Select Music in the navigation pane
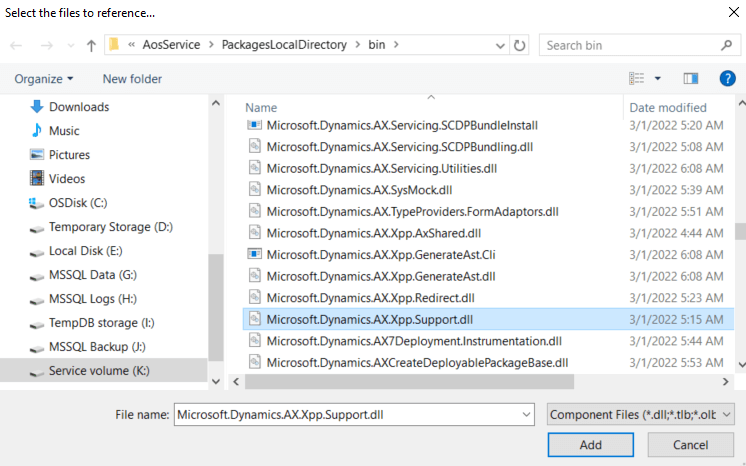This screenshot has width=746, height=466. click(x=64, y=131)
